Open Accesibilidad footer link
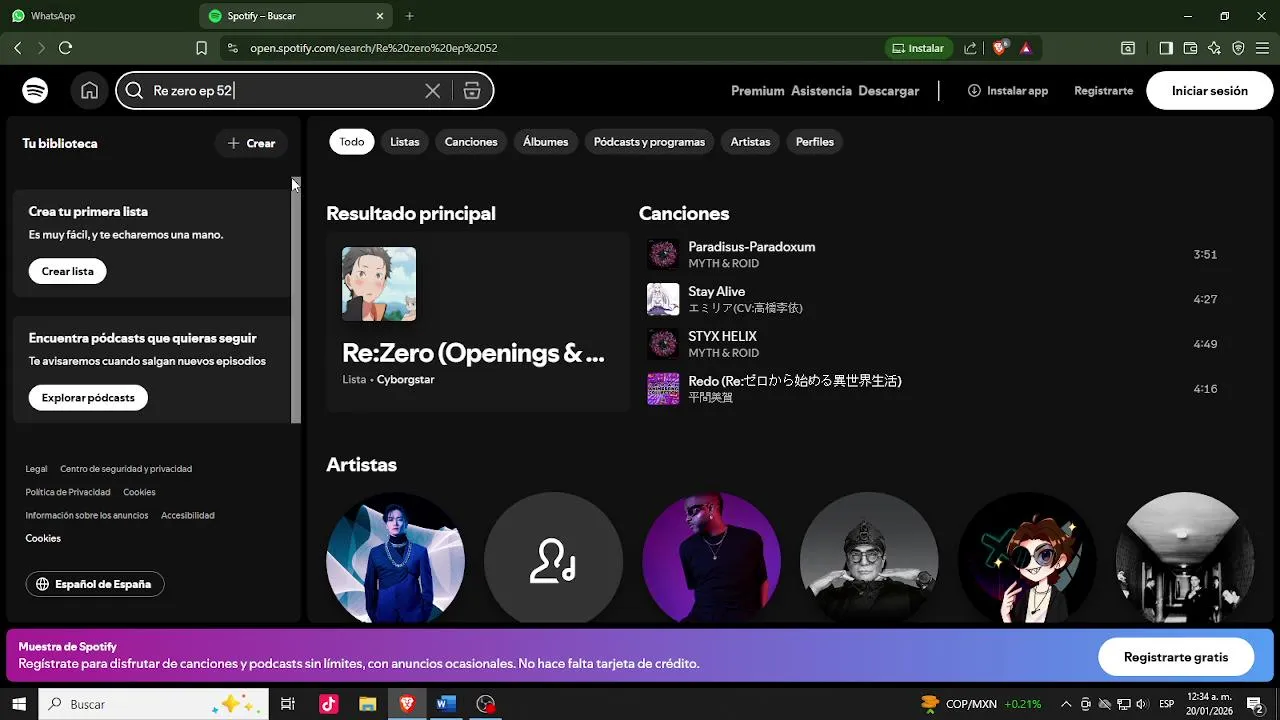Image resolution: width=1280 pixels, height=720 pixels. pyautogui.click(x=188, y=515)
